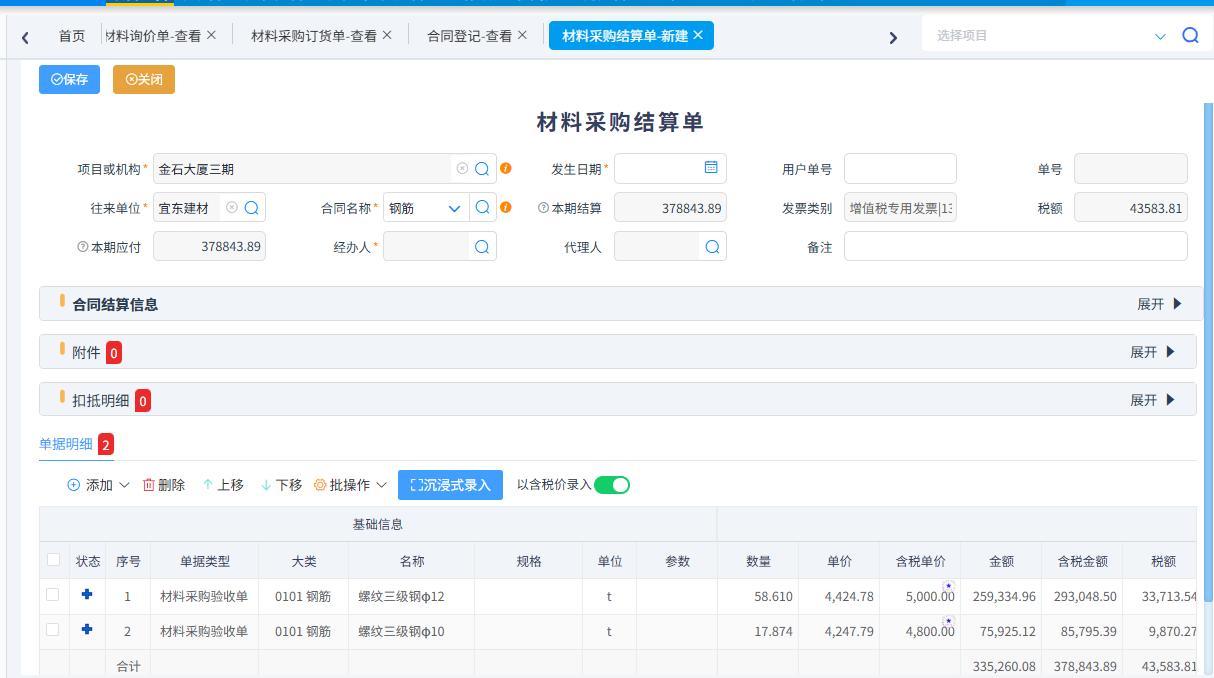The image size is (1214, 678).
Task: Check the select-all checkbox in the table header
Action: click(53, 560)
